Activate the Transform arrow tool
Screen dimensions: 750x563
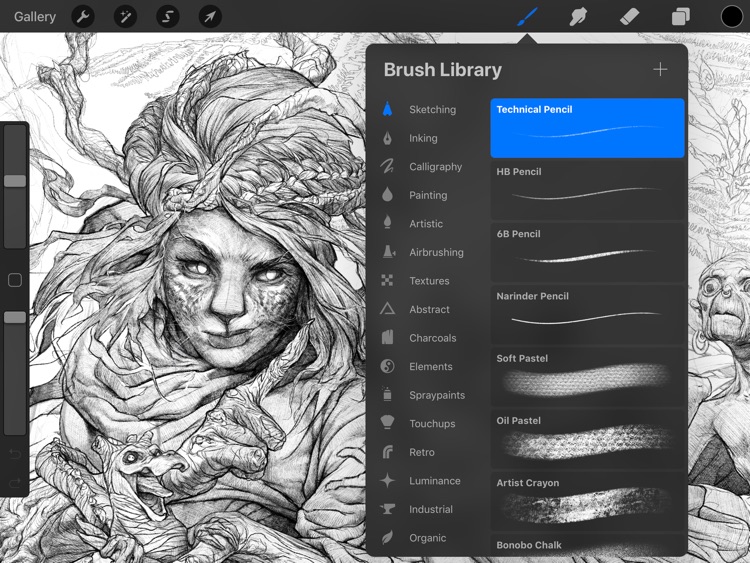(x=210, y=17)
